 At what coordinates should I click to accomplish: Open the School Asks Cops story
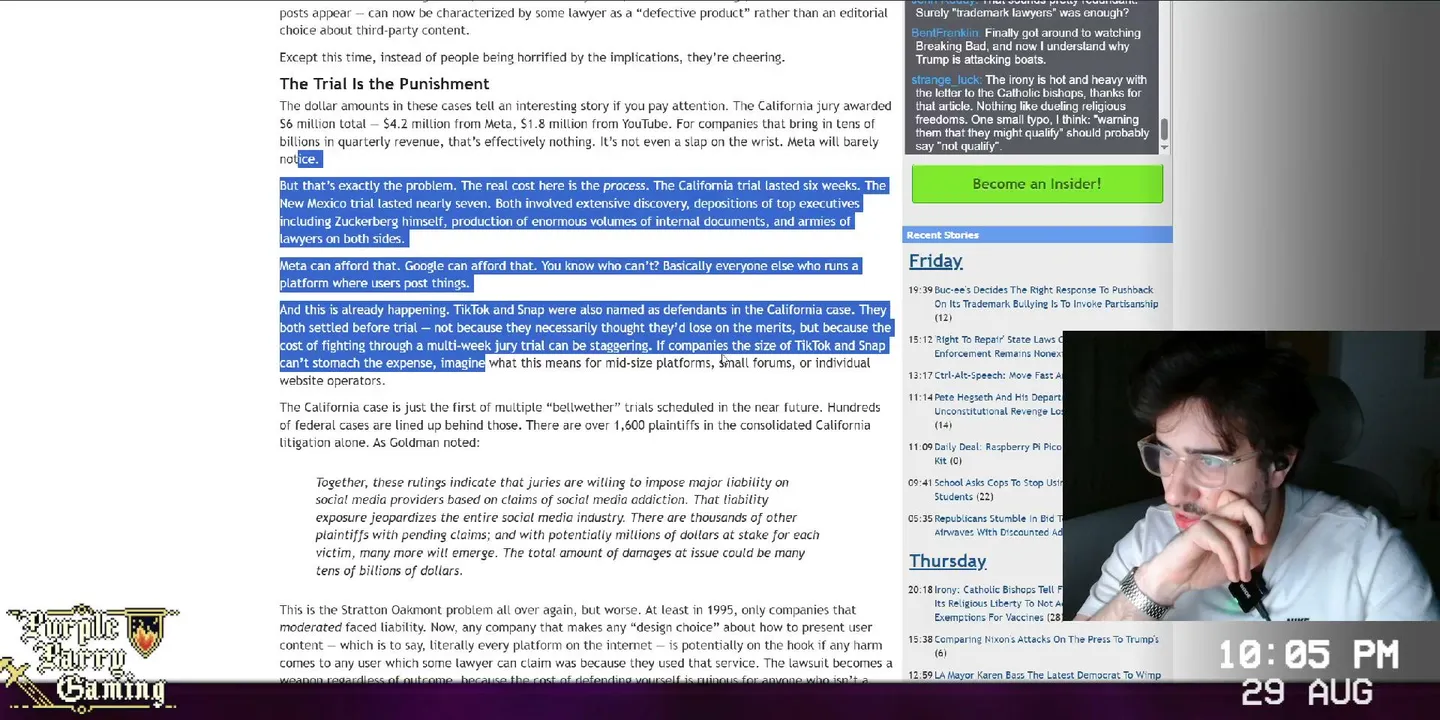click(998, 489)
